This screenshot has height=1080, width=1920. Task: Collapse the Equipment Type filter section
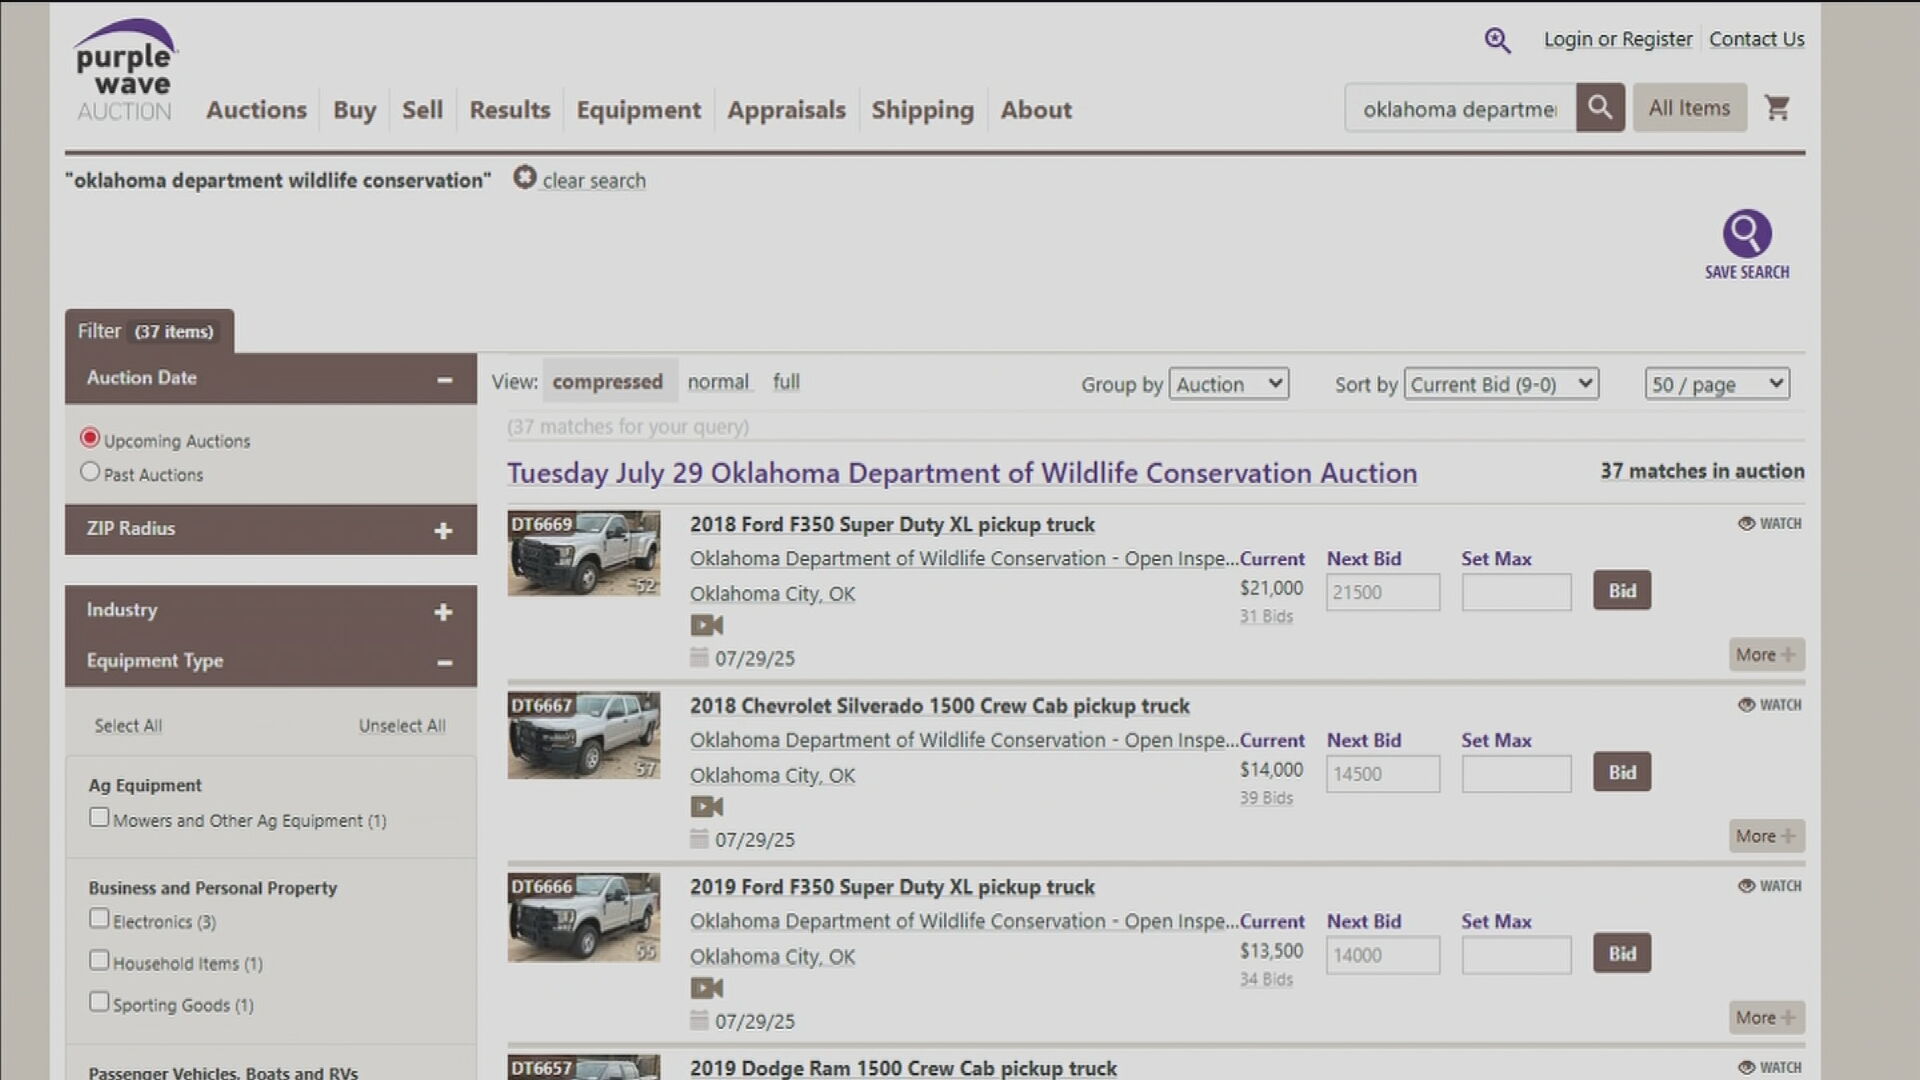pyautogui.click(x=445, y=662)
